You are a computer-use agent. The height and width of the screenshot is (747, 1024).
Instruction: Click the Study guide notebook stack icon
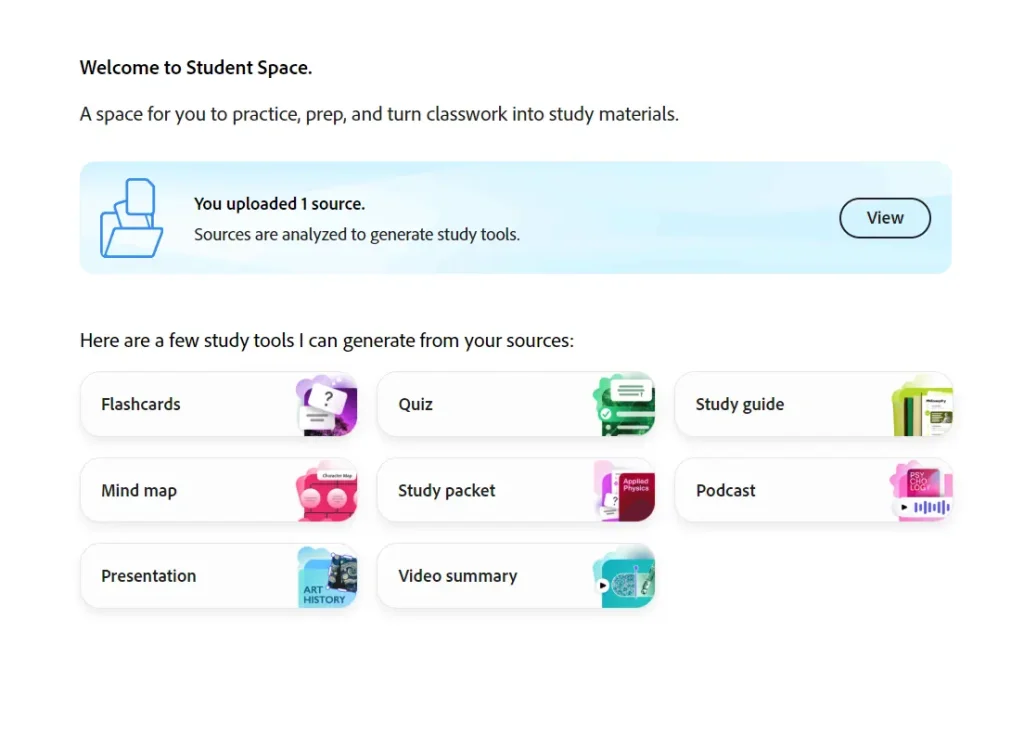coord(921,404)
